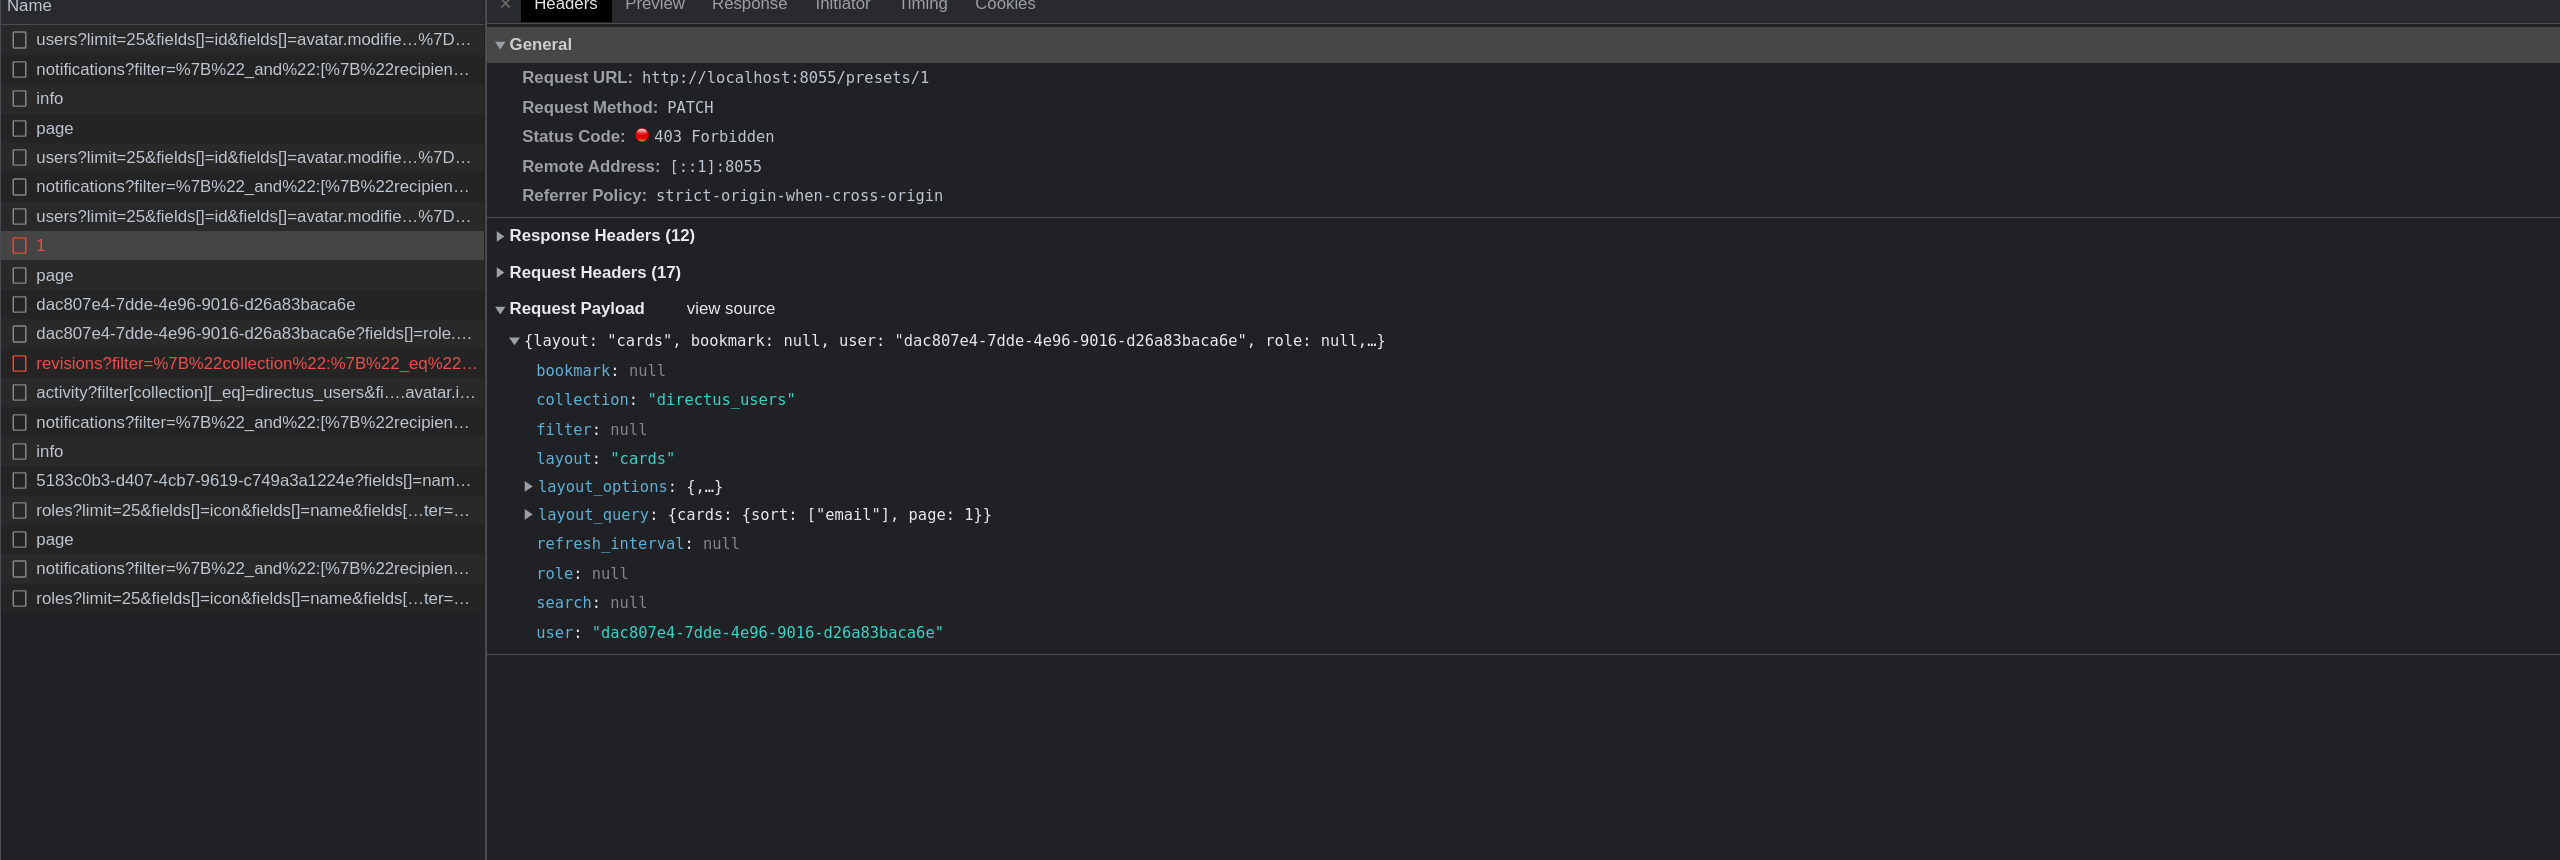Expand Request Headers (17) section
2560x860 pixels.
click(x=500, y=273)
